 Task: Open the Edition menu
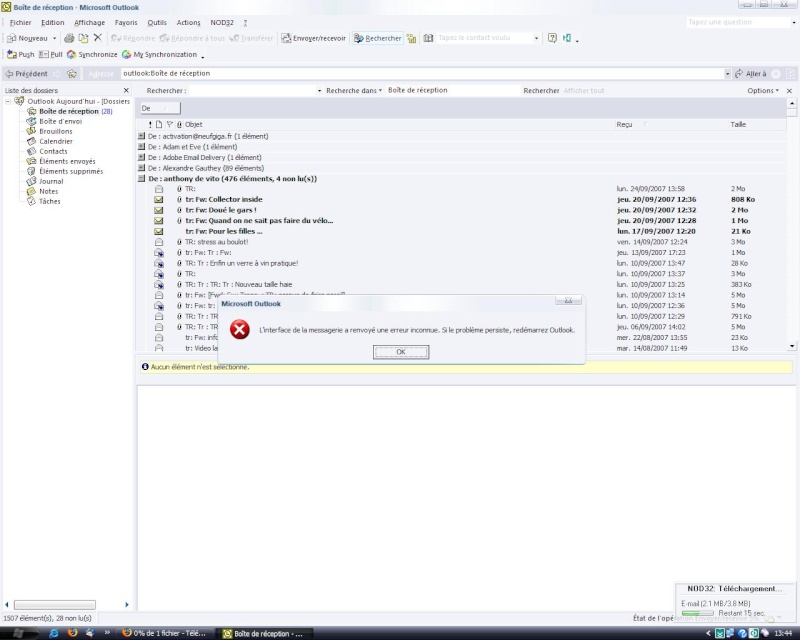pyautogui.click(x=53, y=22)
